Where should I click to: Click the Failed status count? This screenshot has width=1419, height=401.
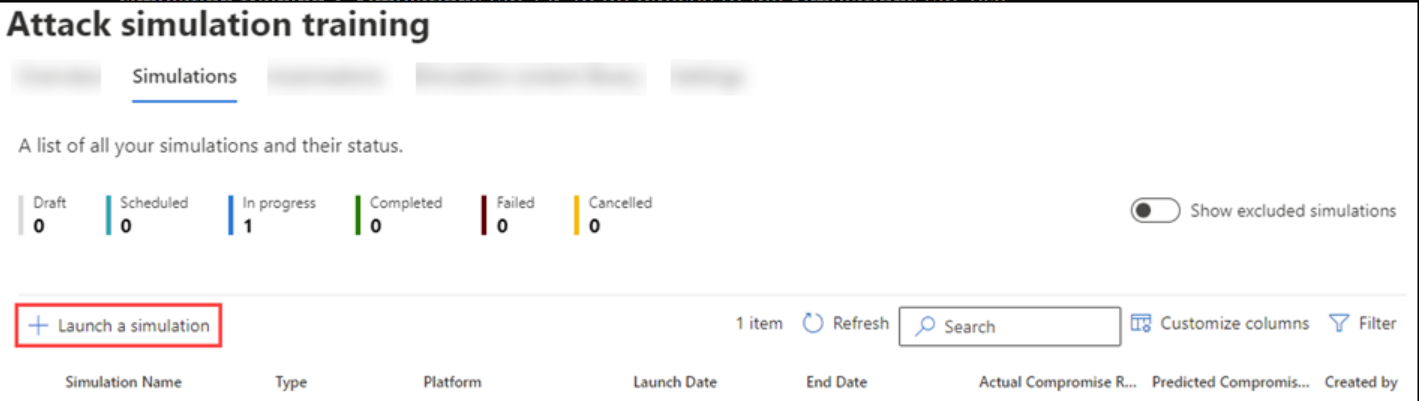(502, 226)
